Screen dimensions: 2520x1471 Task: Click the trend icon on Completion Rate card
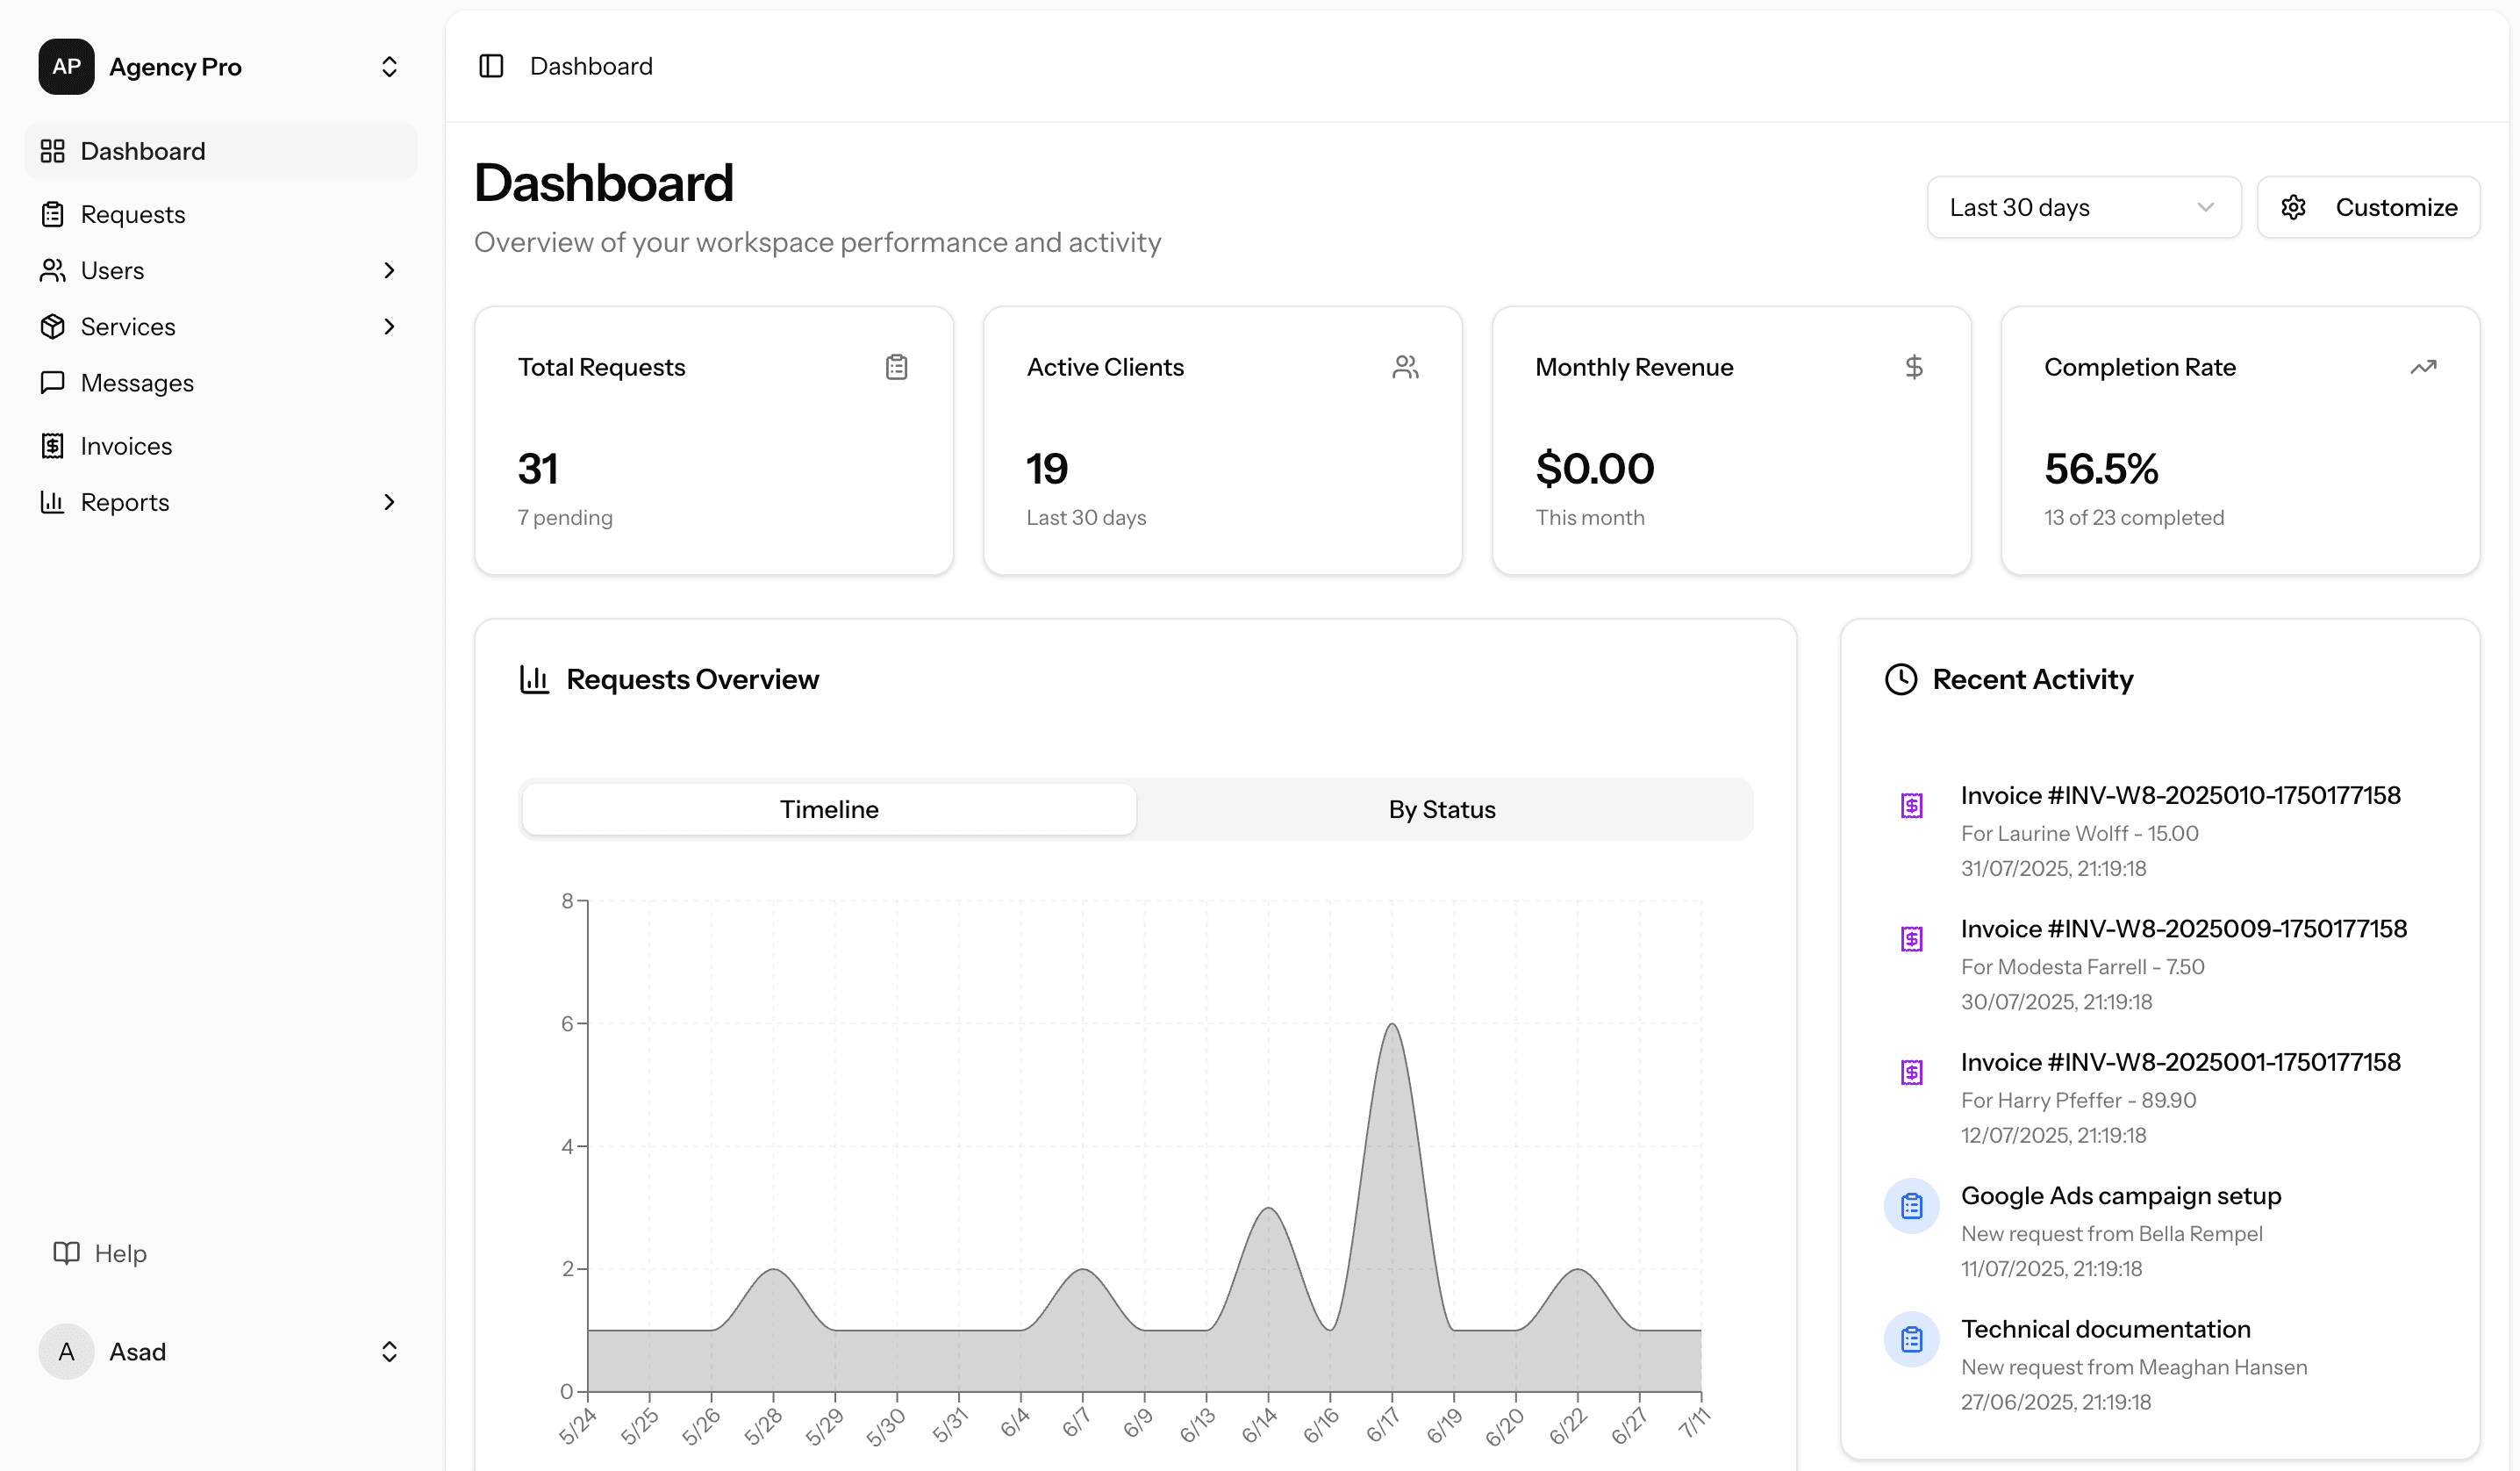click(x=2423, y=366)
